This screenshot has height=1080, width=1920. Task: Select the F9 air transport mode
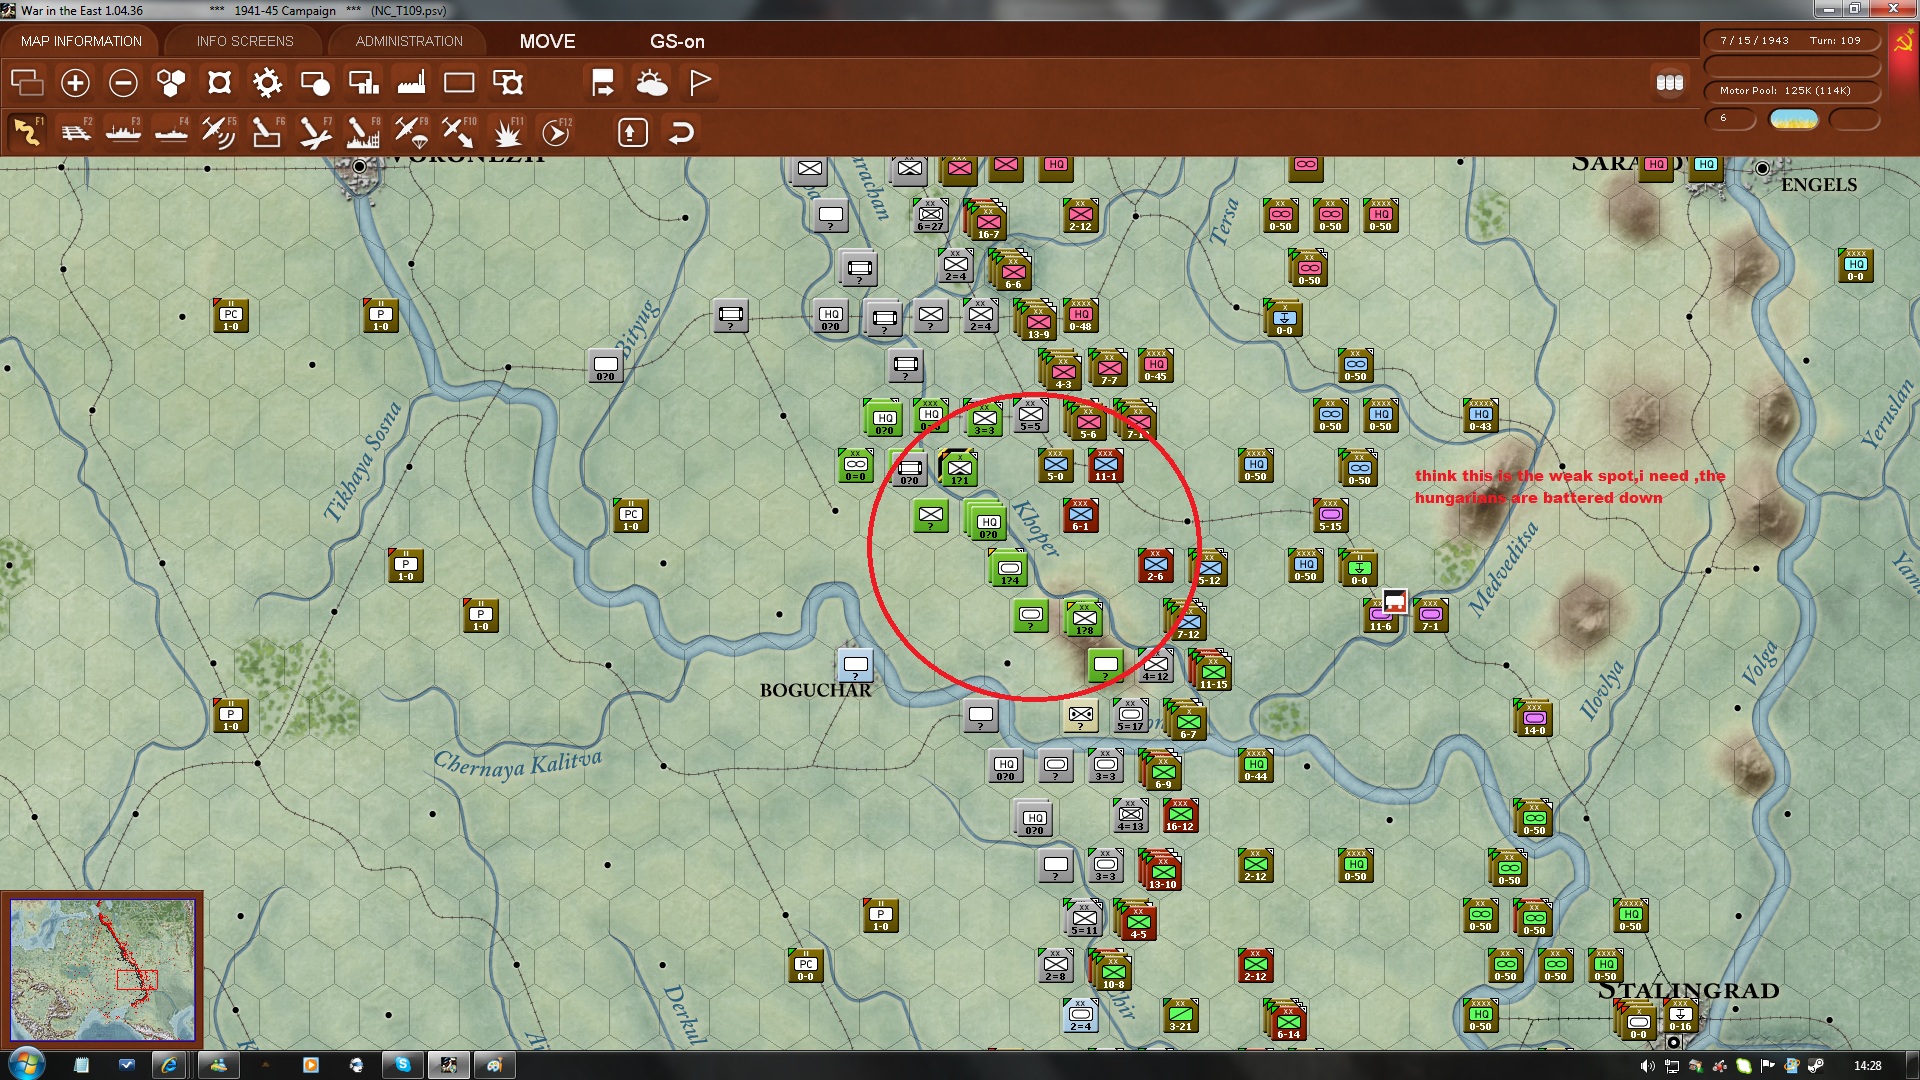(411, 131)
